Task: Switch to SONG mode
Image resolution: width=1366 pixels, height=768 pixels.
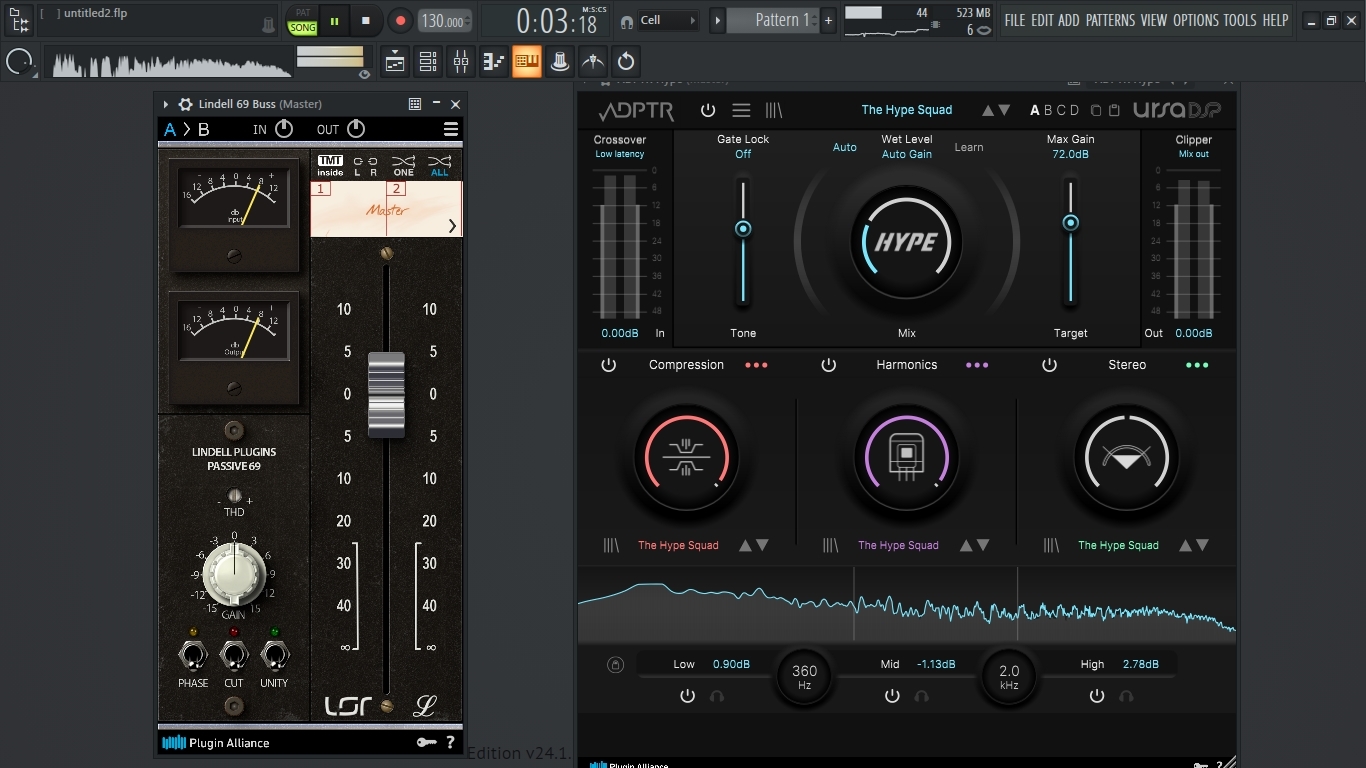Action: pos(302,28)
